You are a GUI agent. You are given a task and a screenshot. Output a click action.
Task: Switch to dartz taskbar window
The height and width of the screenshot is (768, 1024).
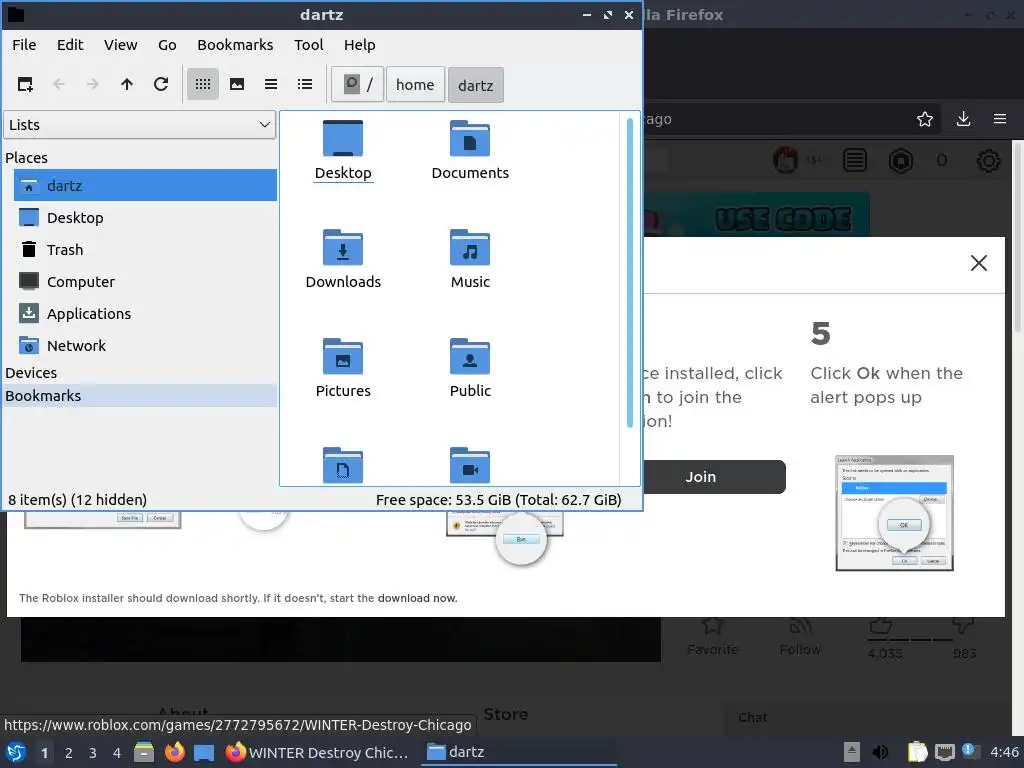coord(519,752)
